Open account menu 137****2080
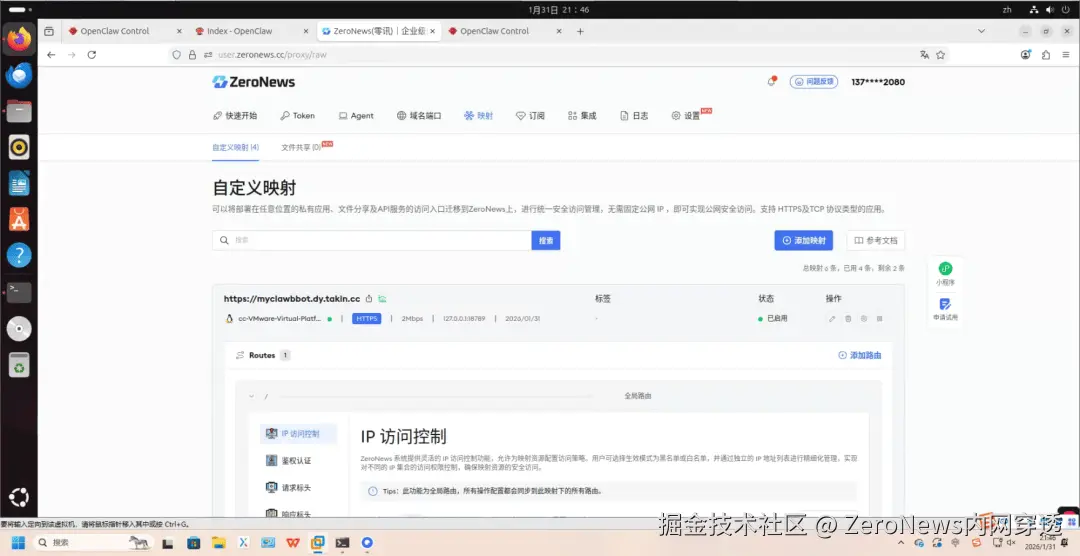The image size is (1080, 556). pos(878,82)
